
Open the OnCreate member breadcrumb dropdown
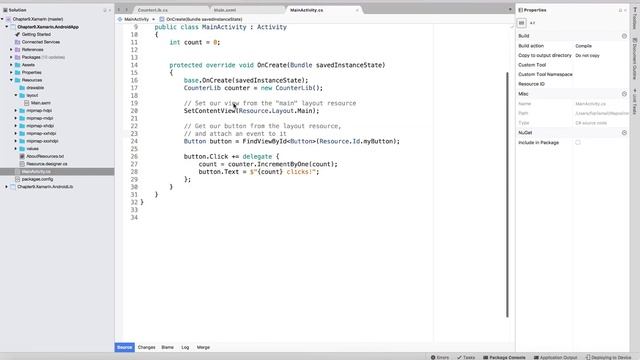tap(201, 19)
